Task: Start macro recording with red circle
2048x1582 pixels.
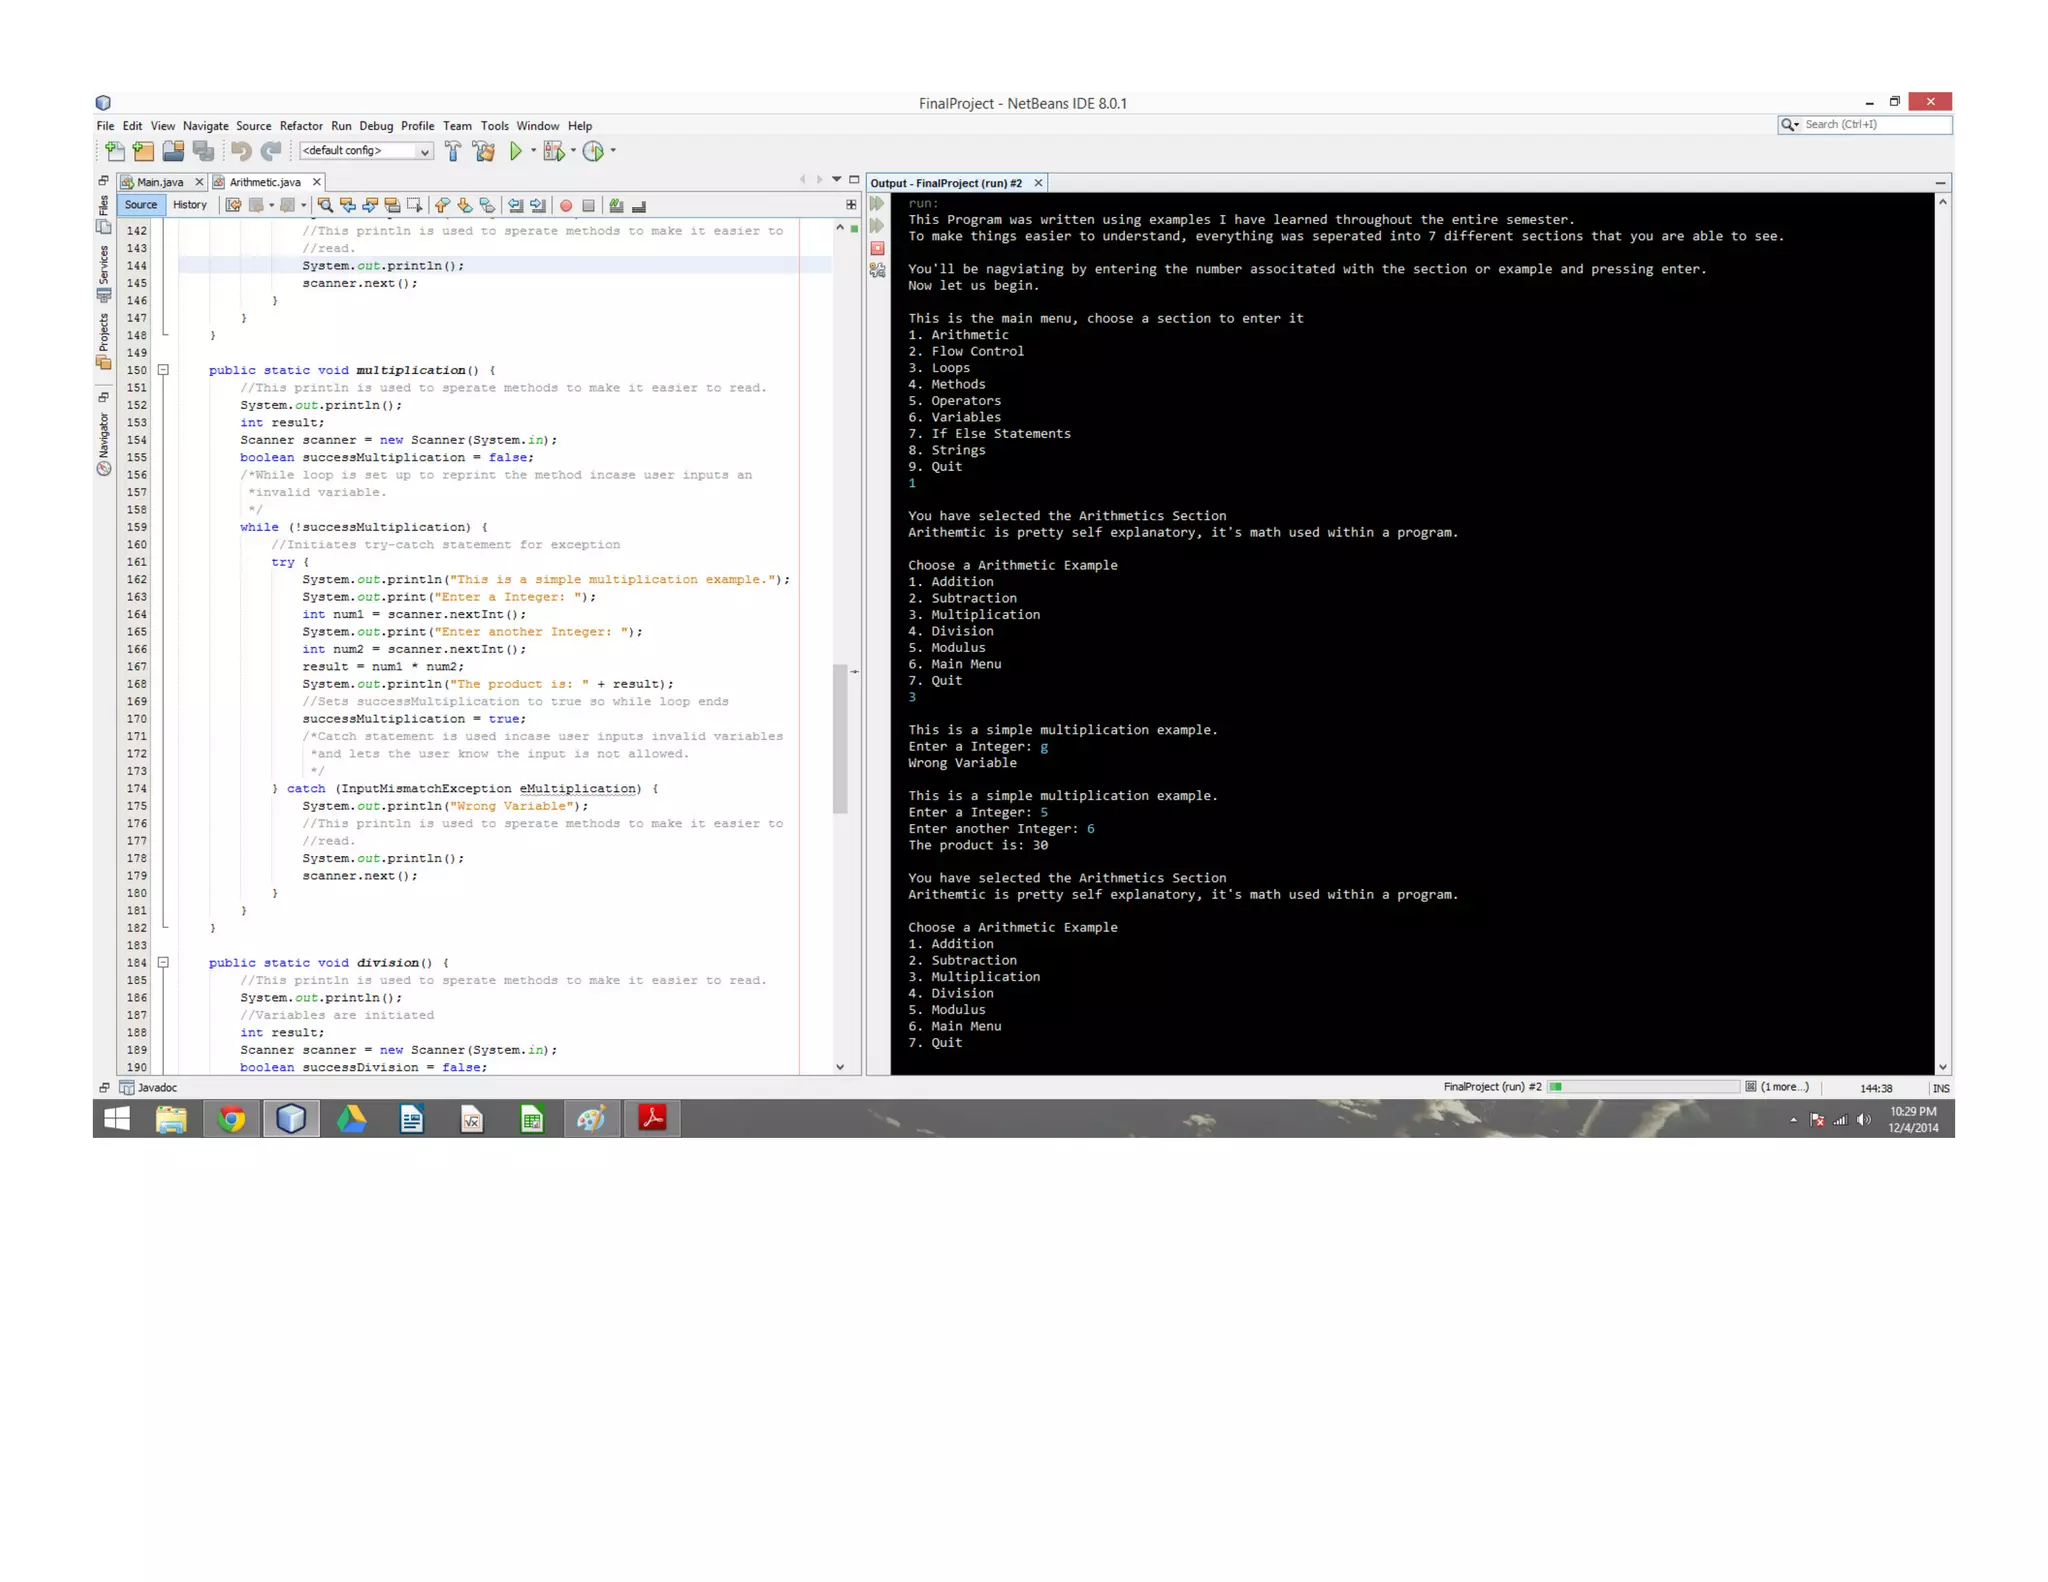Action: tap(566, 205)
